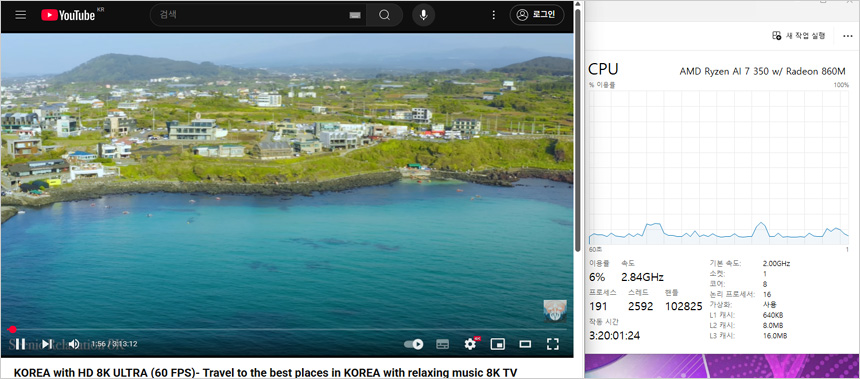The image size is (860, 379).
Task: Switch to miniplayer mode
Action: pos(497,344)
